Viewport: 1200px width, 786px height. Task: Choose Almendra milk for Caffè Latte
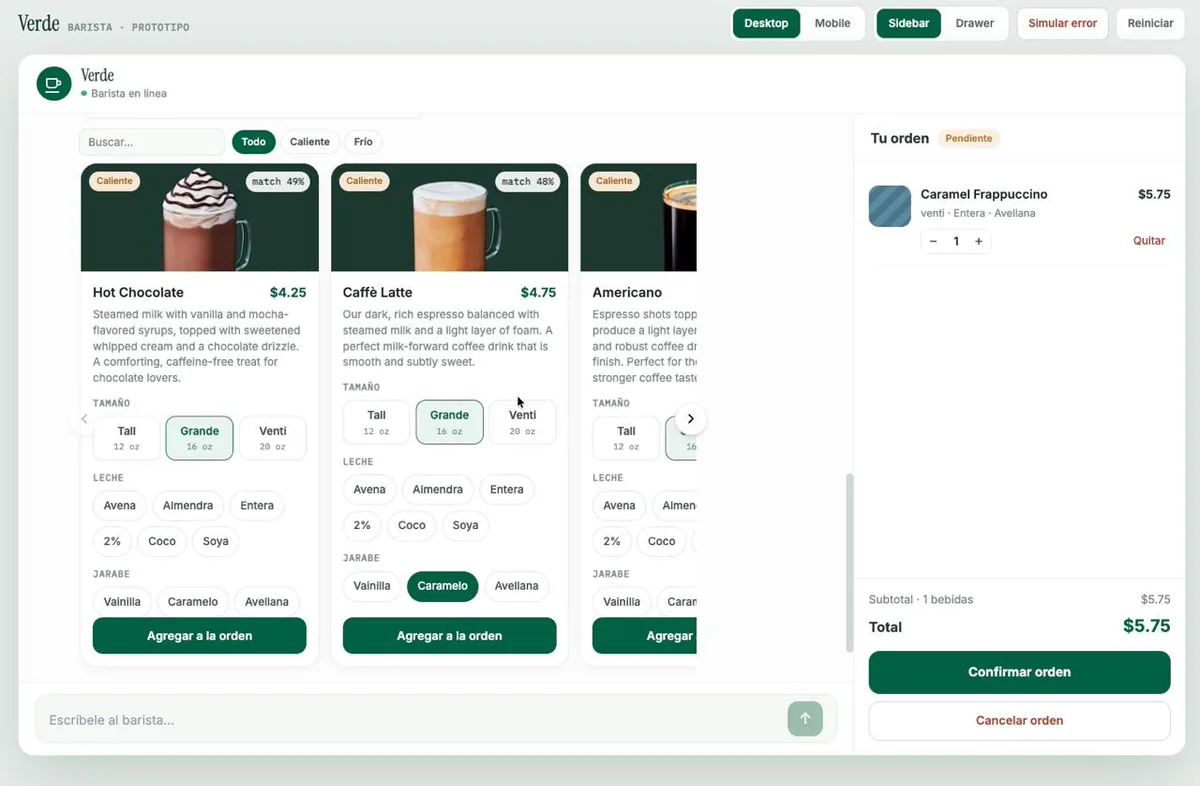tap(438, 490)
